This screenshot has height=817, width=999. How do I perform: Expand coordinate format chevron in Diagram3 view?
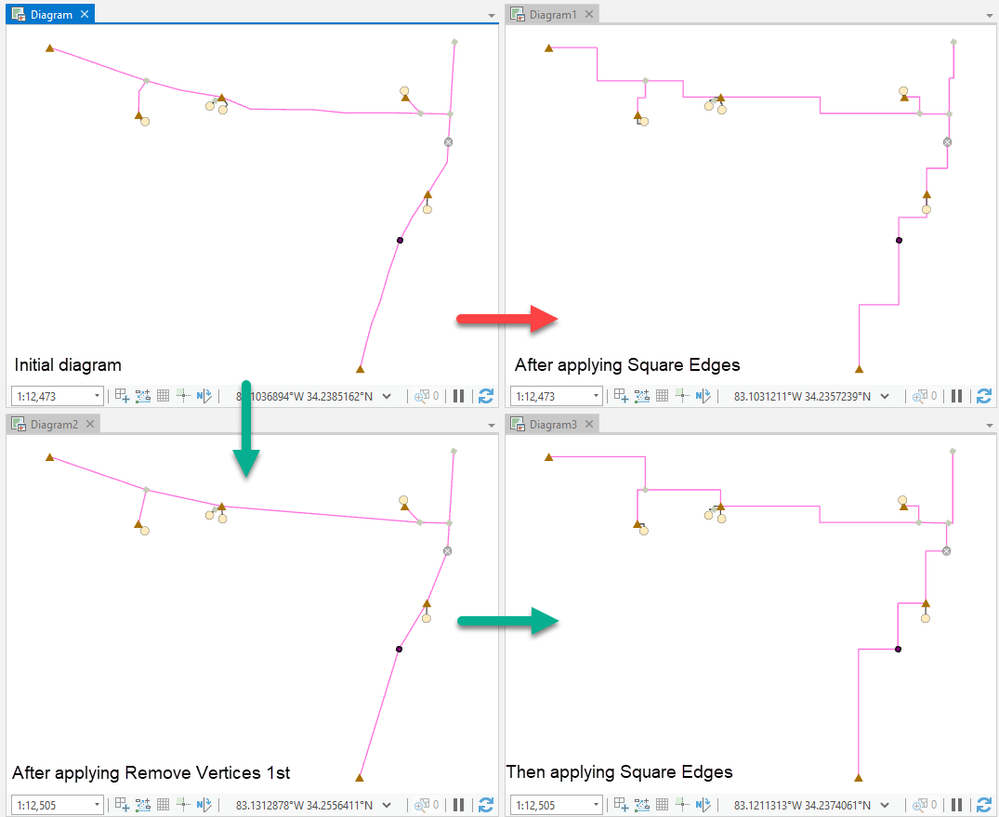884,805
